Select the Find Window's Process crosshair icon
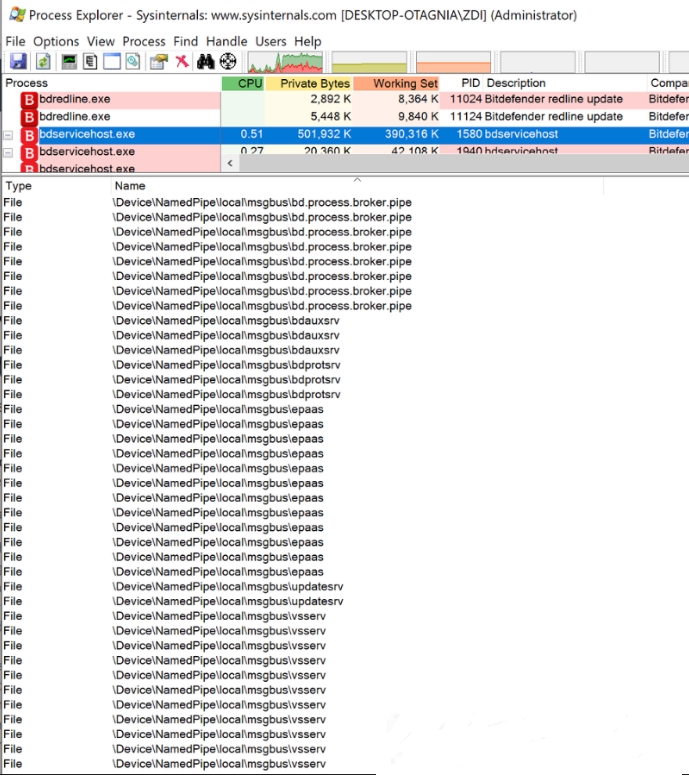689x777 pixels. pos(228,61)
